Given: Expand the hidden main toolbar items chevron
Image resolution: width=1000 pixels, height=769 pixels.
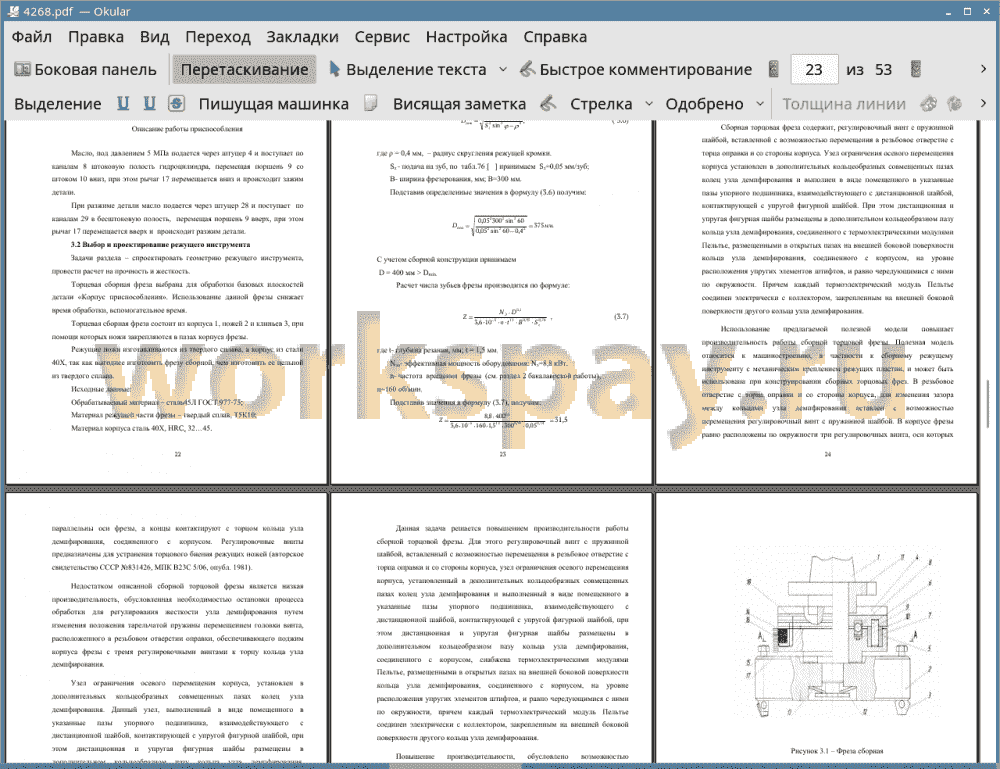Looking at the screenshot, I should (983, 69).
